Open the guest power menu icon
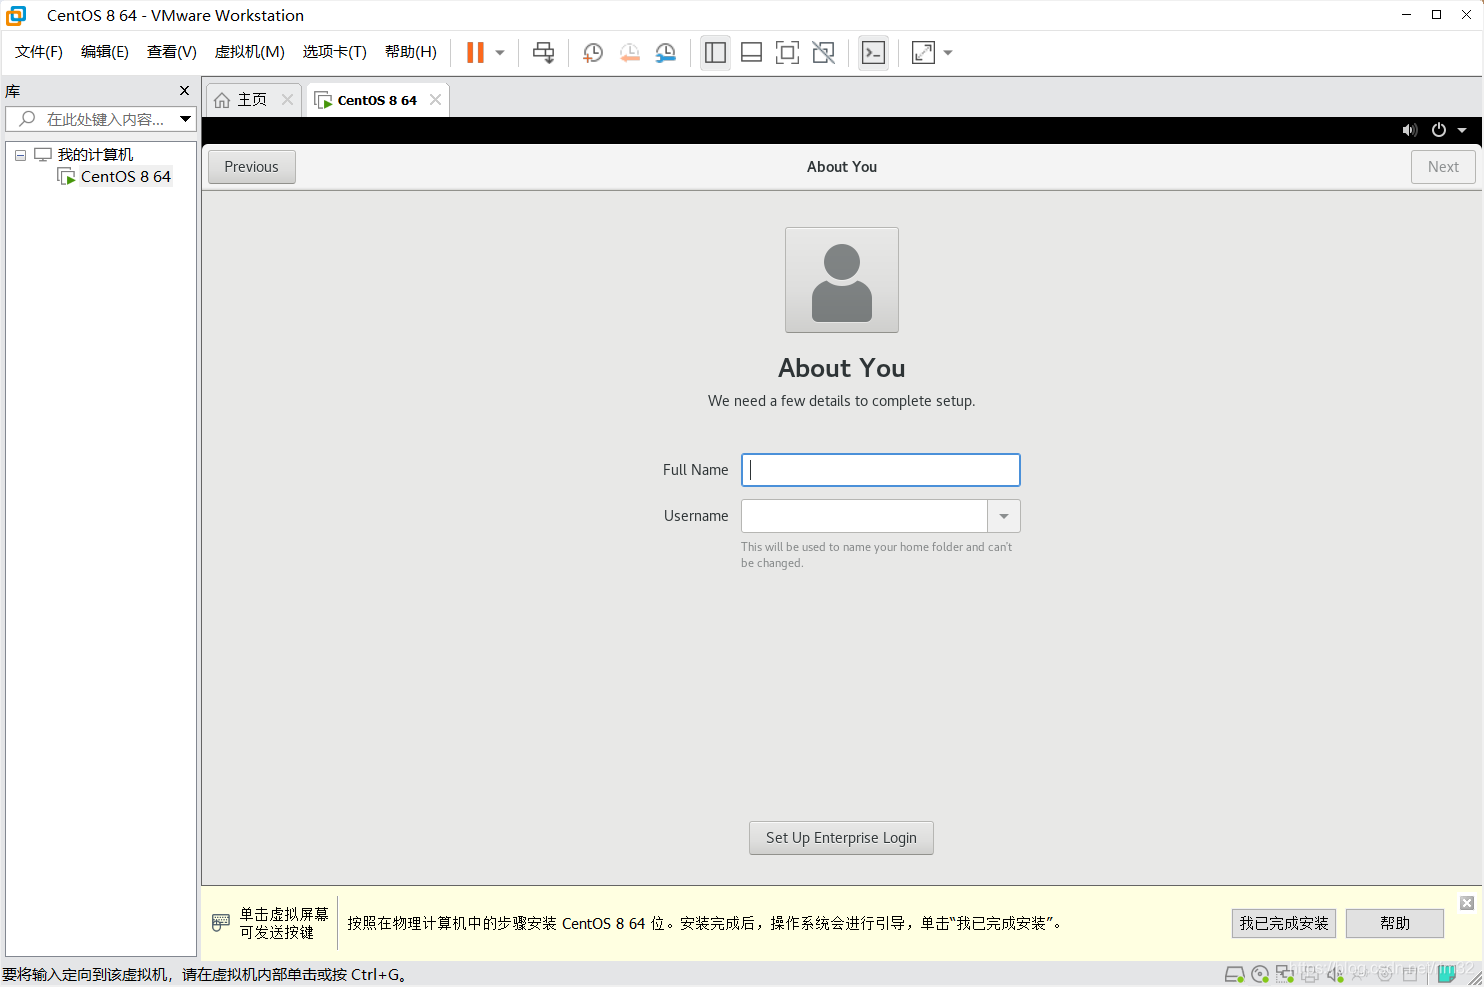This screenshot has height=987, width=1484. (x=1439, y=130)
